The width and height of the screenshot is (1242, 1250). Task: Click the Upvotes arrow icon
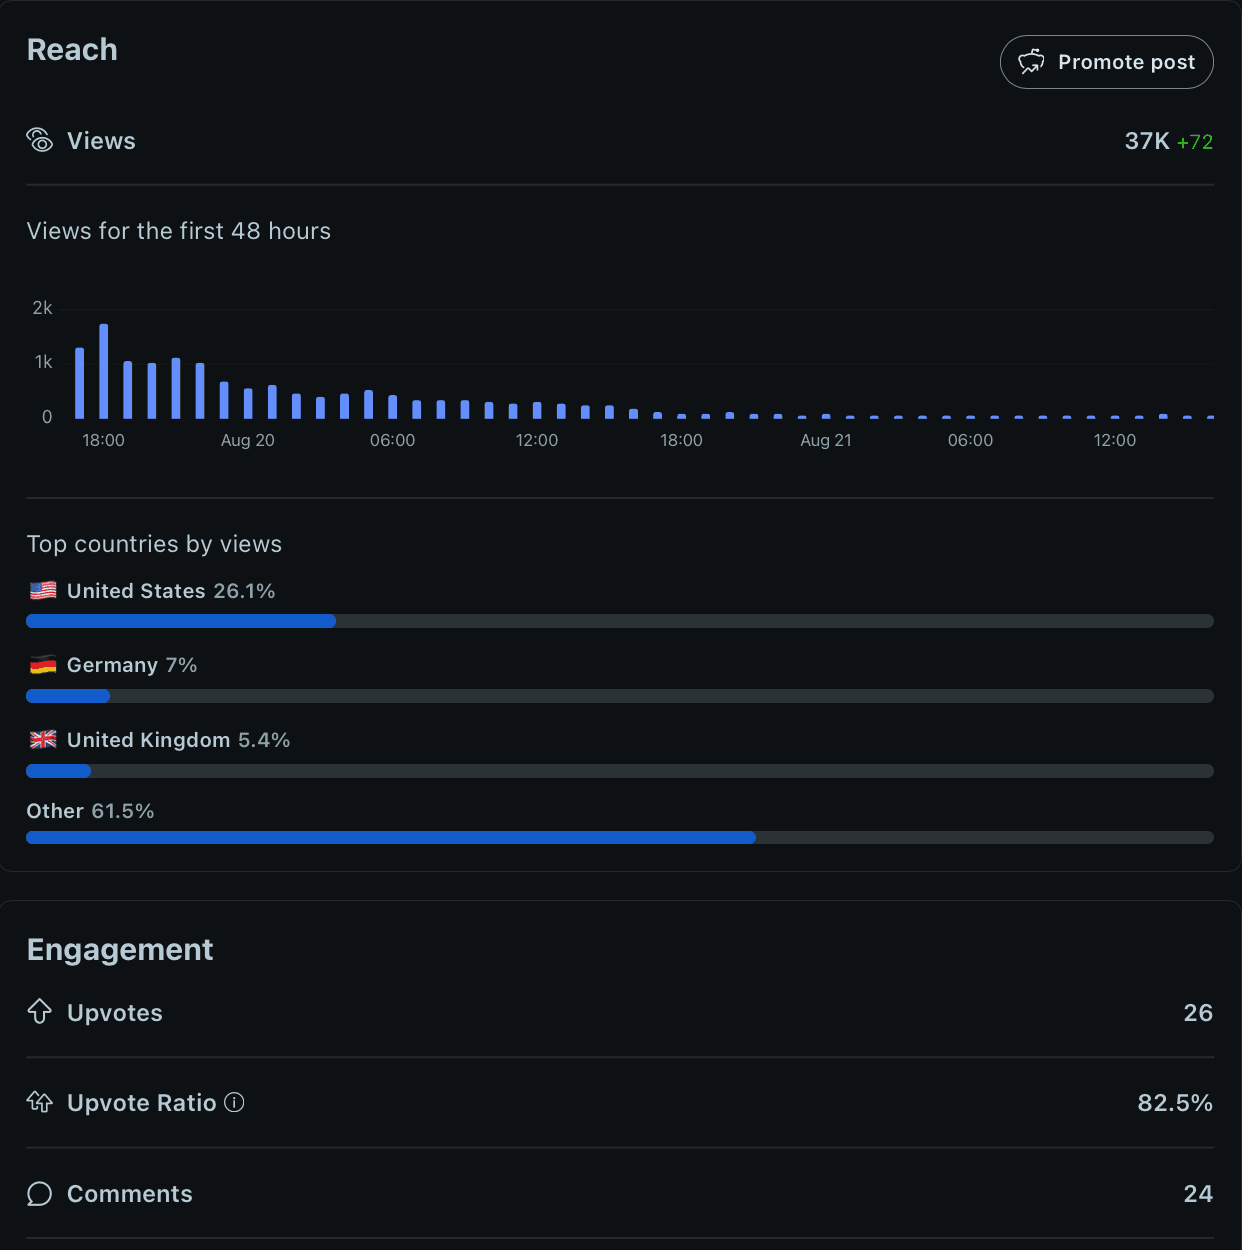click(40, 1012)
